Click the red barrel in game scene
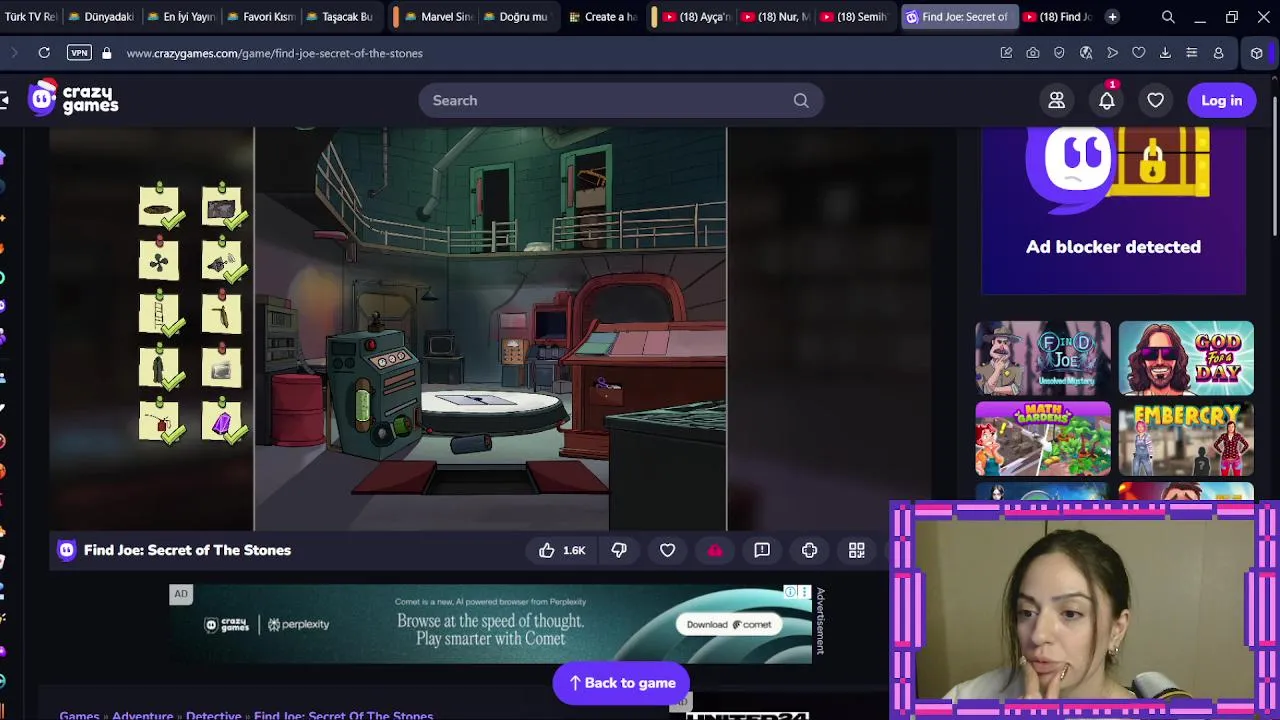The image size is (1280, 720). pos(297,409)
